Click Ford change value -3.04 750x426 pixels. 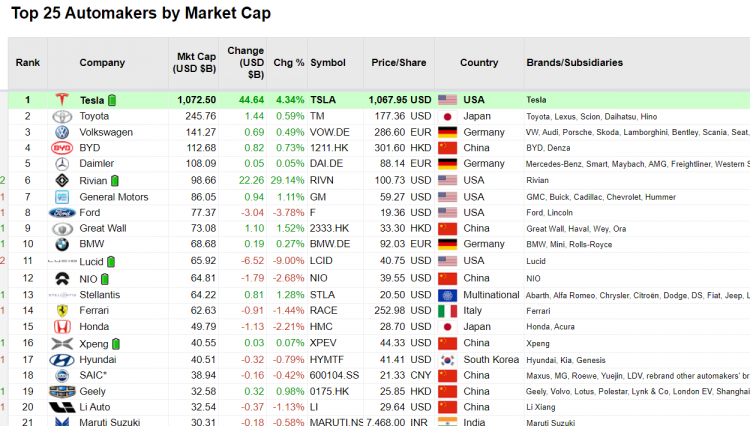pyautogui.click(x=252, y=213)
